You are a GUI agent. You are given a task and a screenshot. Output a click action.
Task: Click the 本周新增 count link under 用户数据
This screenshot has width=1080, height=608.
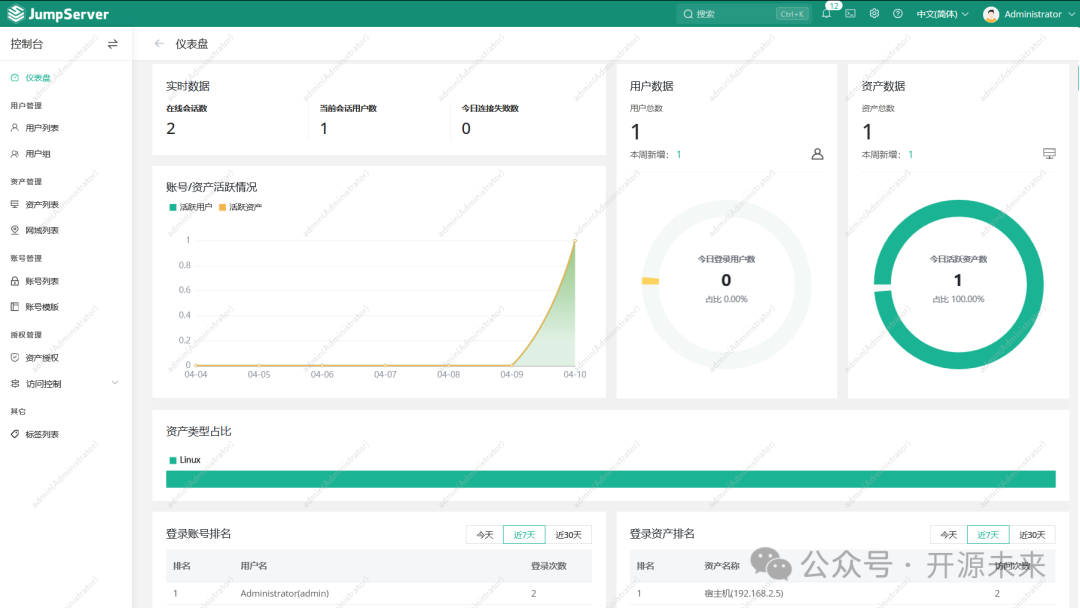(679, 154)
